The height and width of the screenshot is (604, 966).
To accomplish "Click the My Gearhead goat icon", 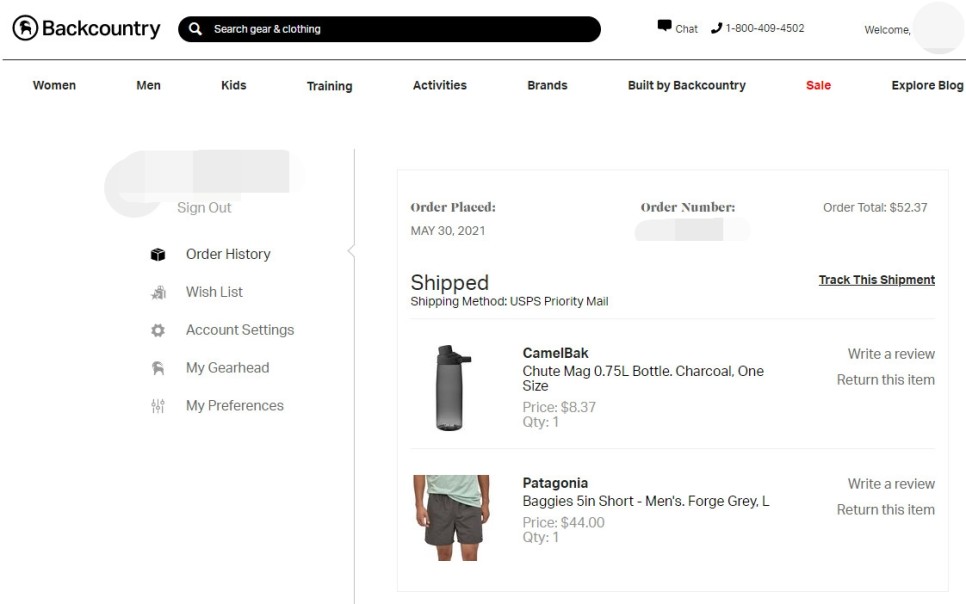I will coord(158,368).
